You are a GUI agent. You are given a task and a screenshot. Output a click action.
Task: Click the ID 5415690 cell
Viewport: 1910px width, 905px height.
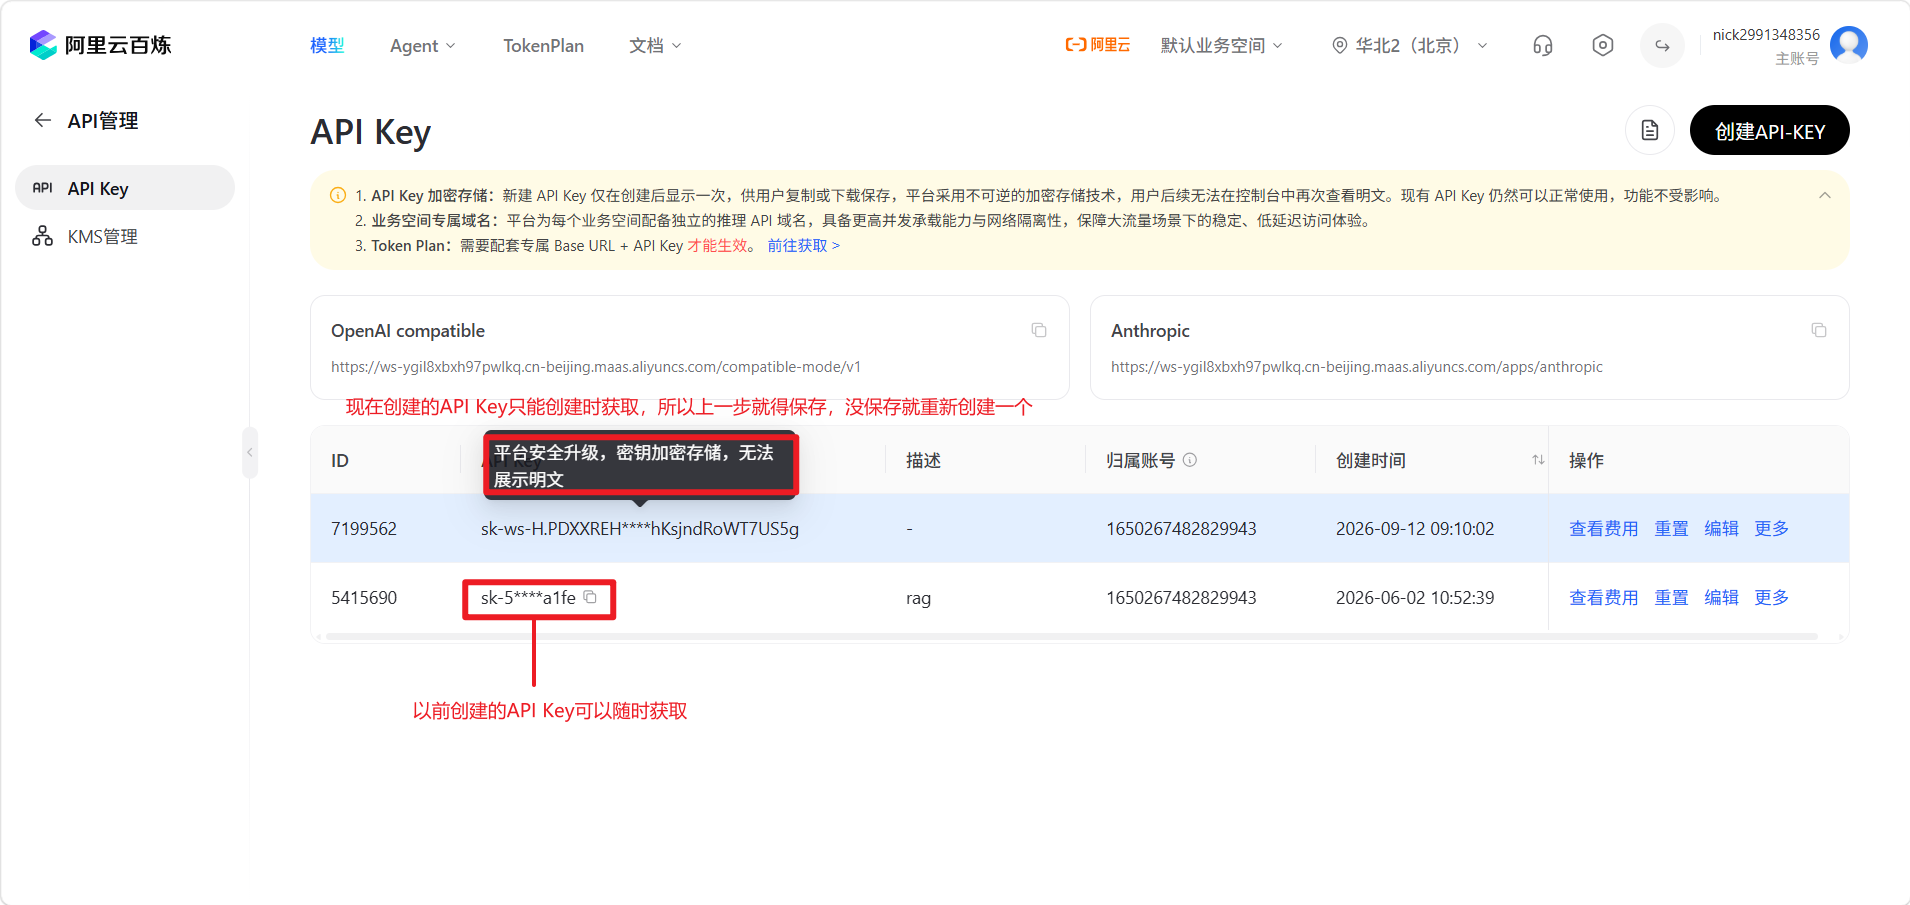(364, 597)
